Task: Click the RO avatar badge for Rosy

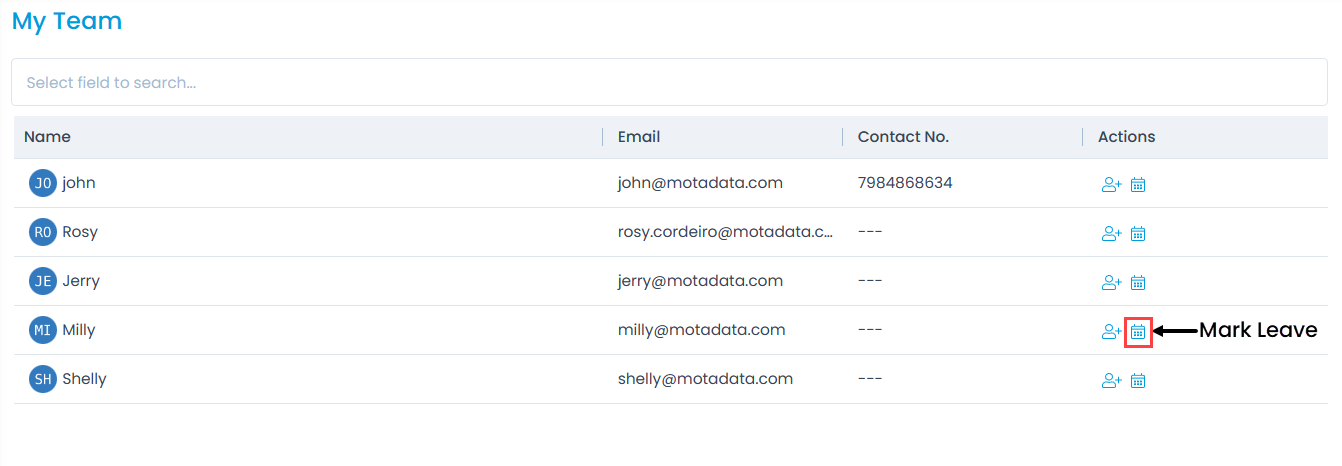Action: 43,233
